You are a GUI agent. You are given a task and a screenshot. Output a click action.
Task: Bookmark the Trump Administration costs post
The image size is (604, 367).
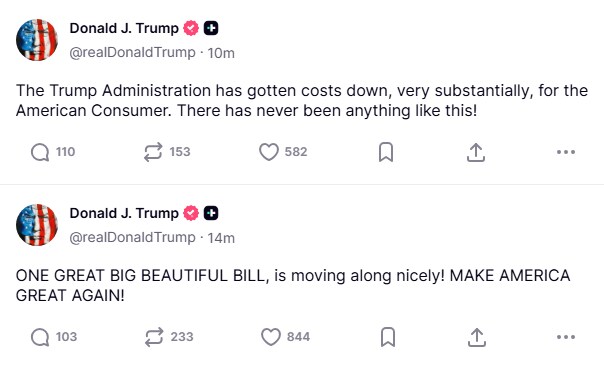click(x=386, y=152)
